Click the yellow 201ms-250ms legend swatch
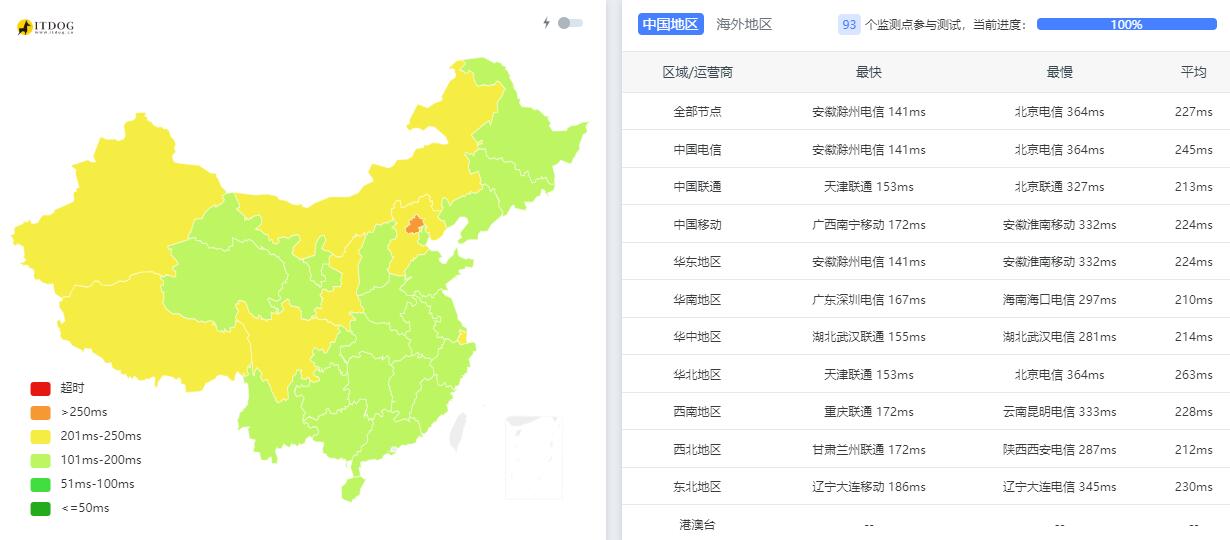The width and height of the screenshot is (1230, 540). [40, 436]
